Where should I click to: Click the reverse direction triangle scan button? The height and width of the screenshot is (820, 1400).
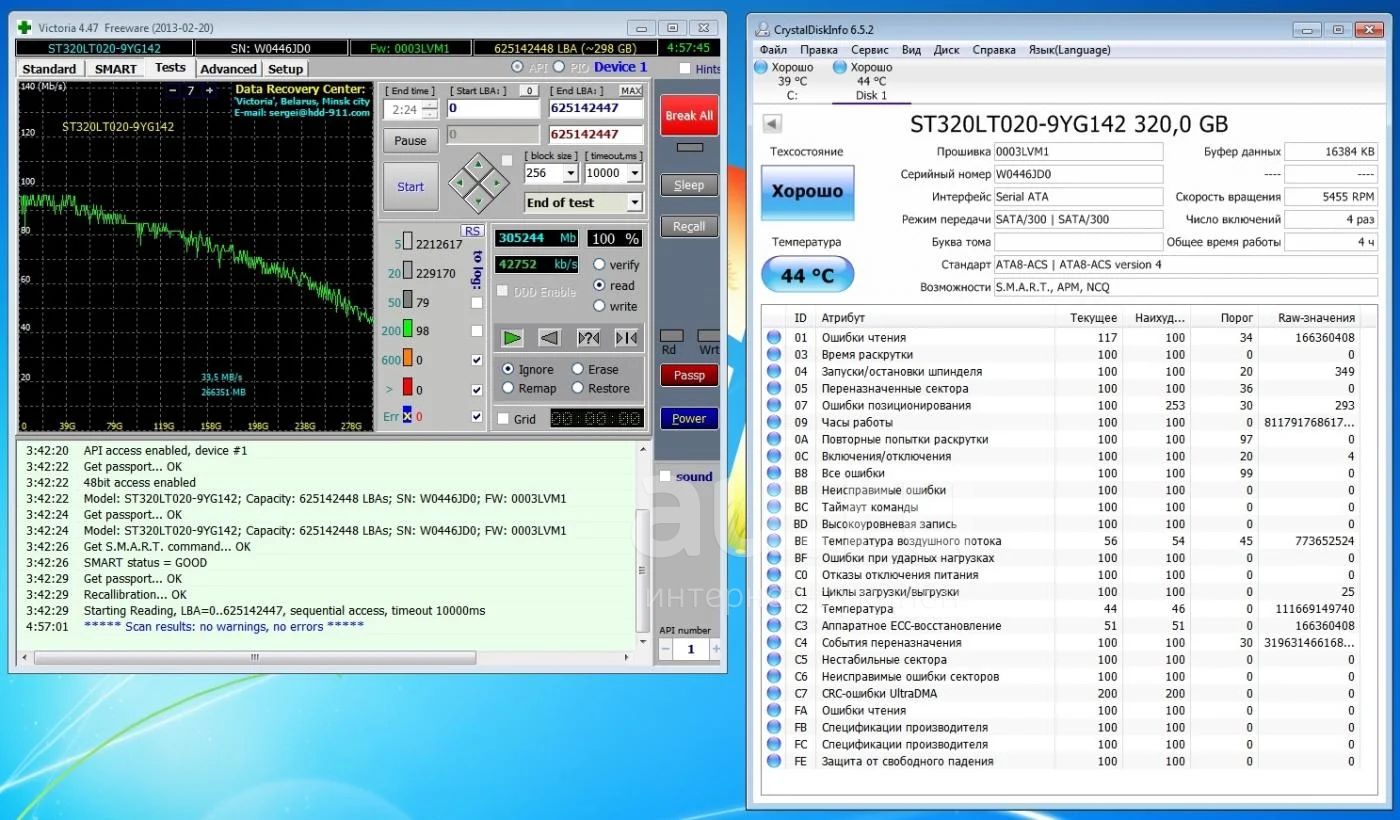(549, 338)
